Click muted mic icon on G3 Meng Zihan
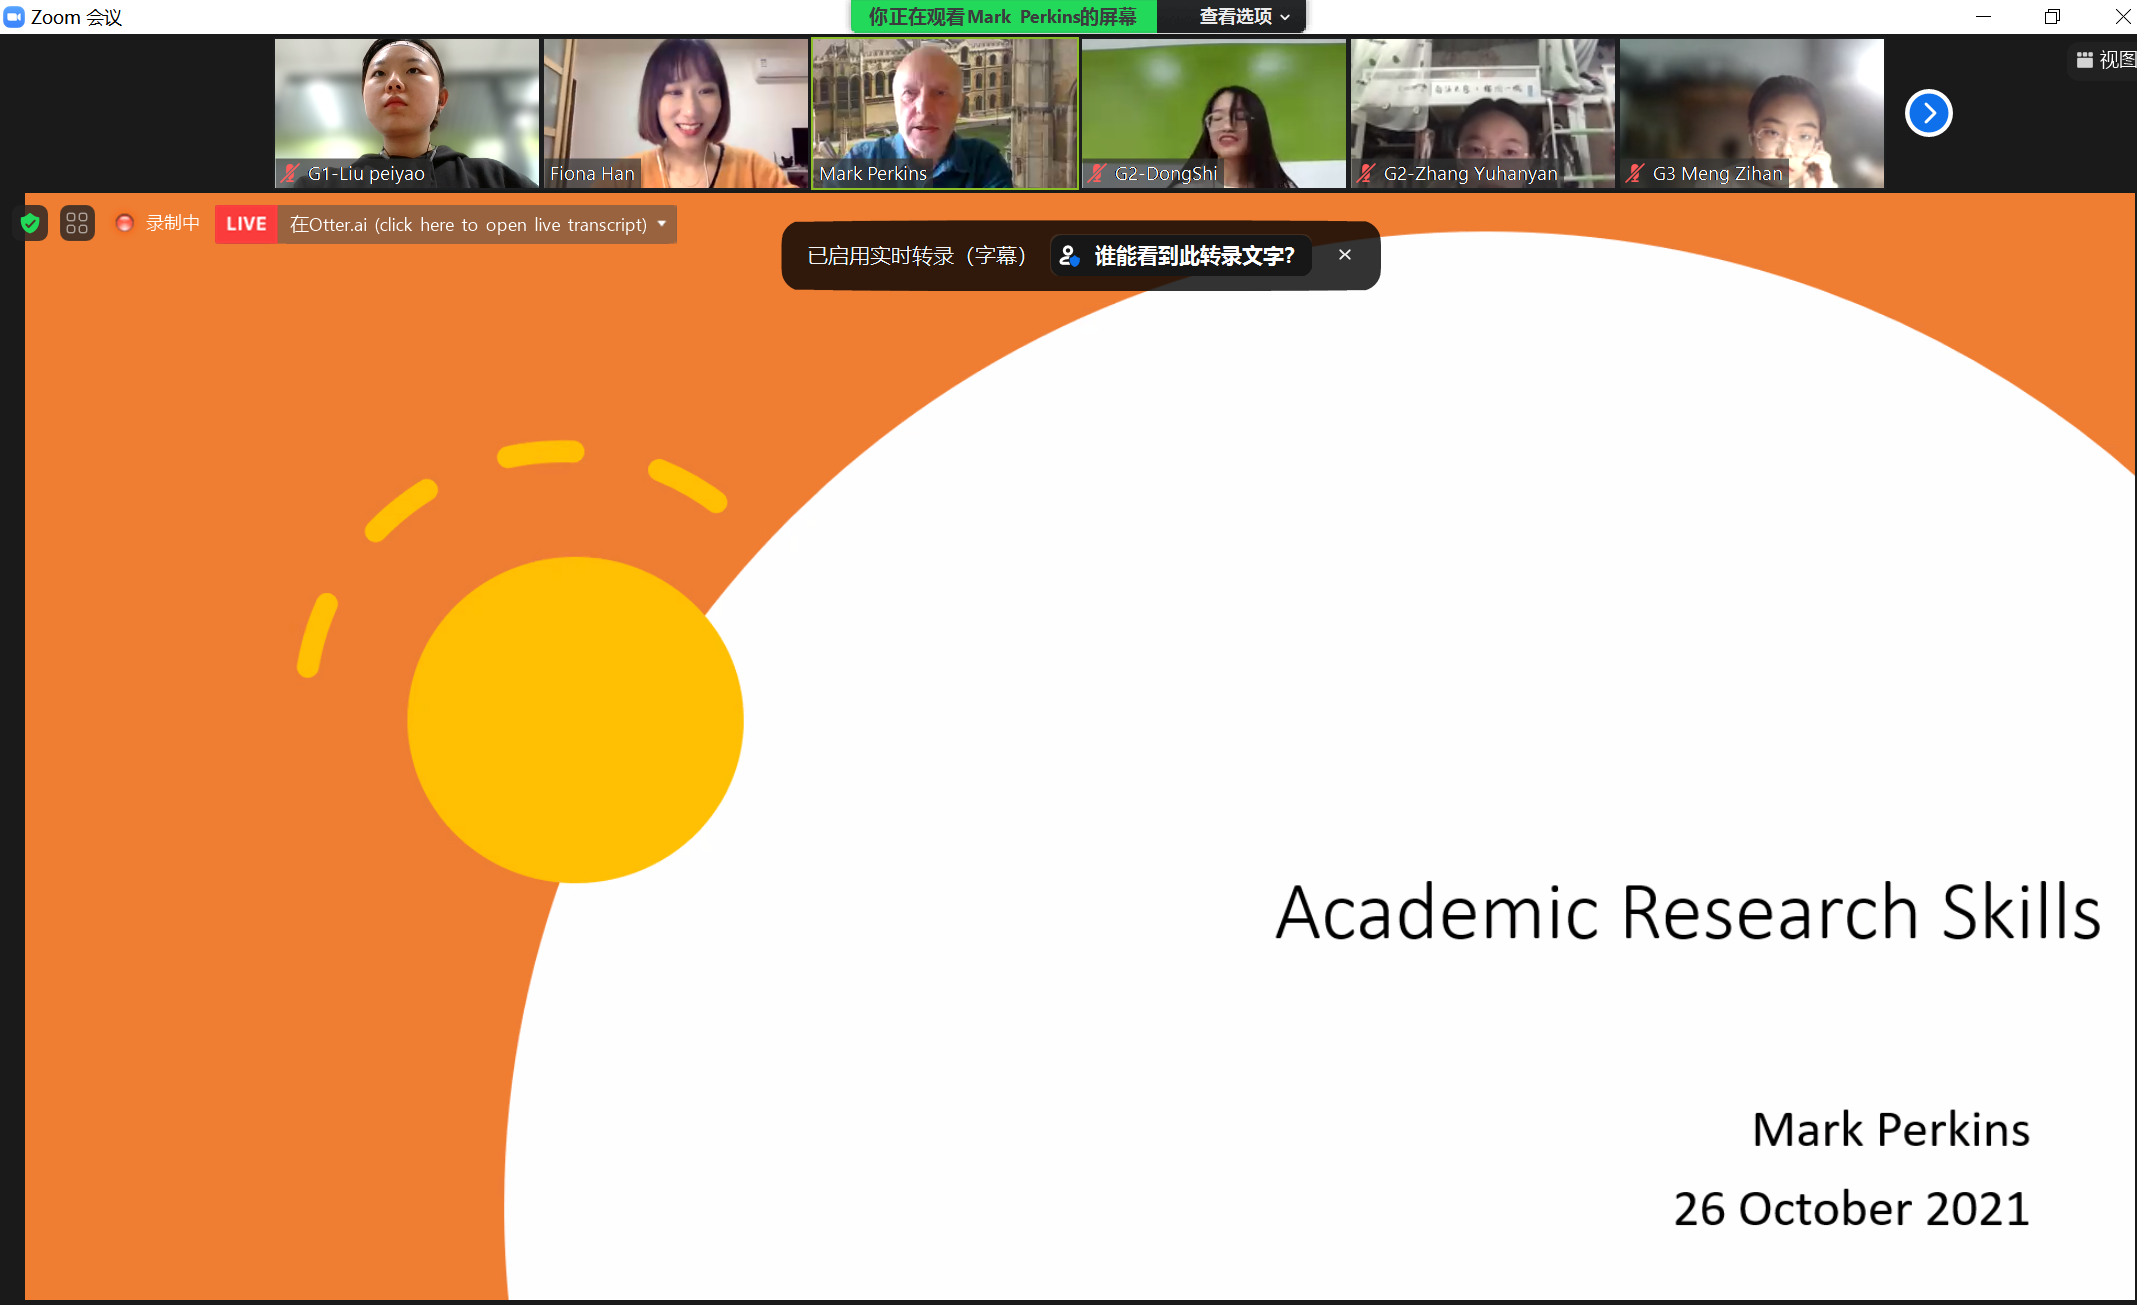 [1636, 173]
